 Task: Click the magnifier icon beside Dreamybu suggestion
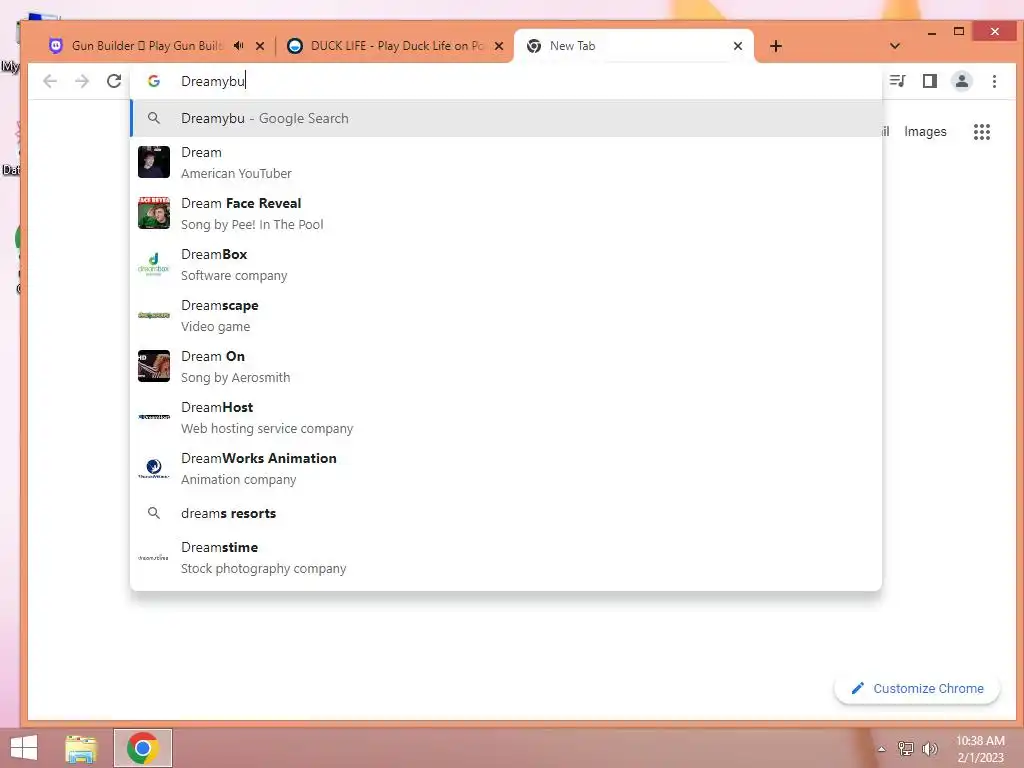[154, 118]
